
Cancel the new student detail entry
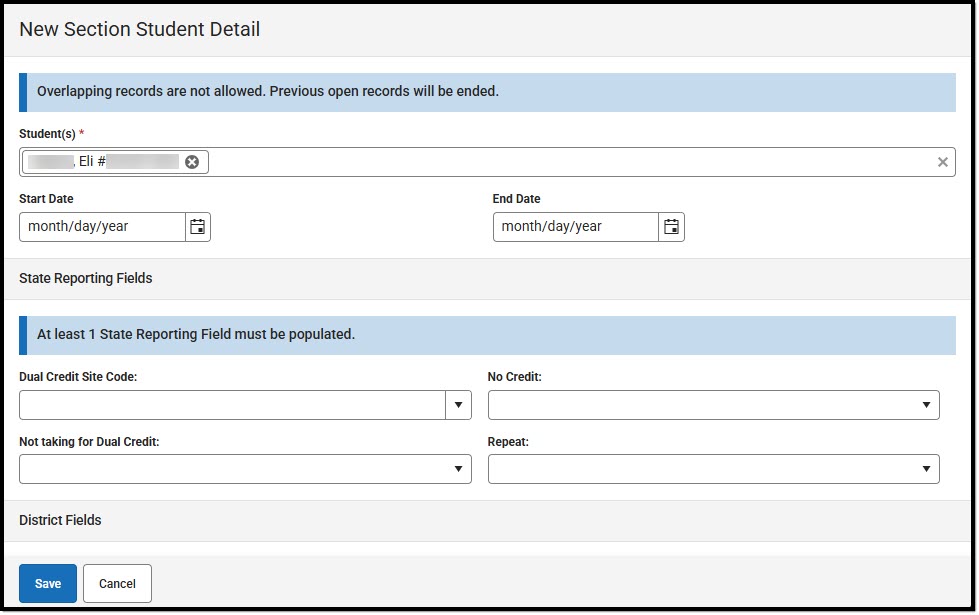click(x=117, y=583)
